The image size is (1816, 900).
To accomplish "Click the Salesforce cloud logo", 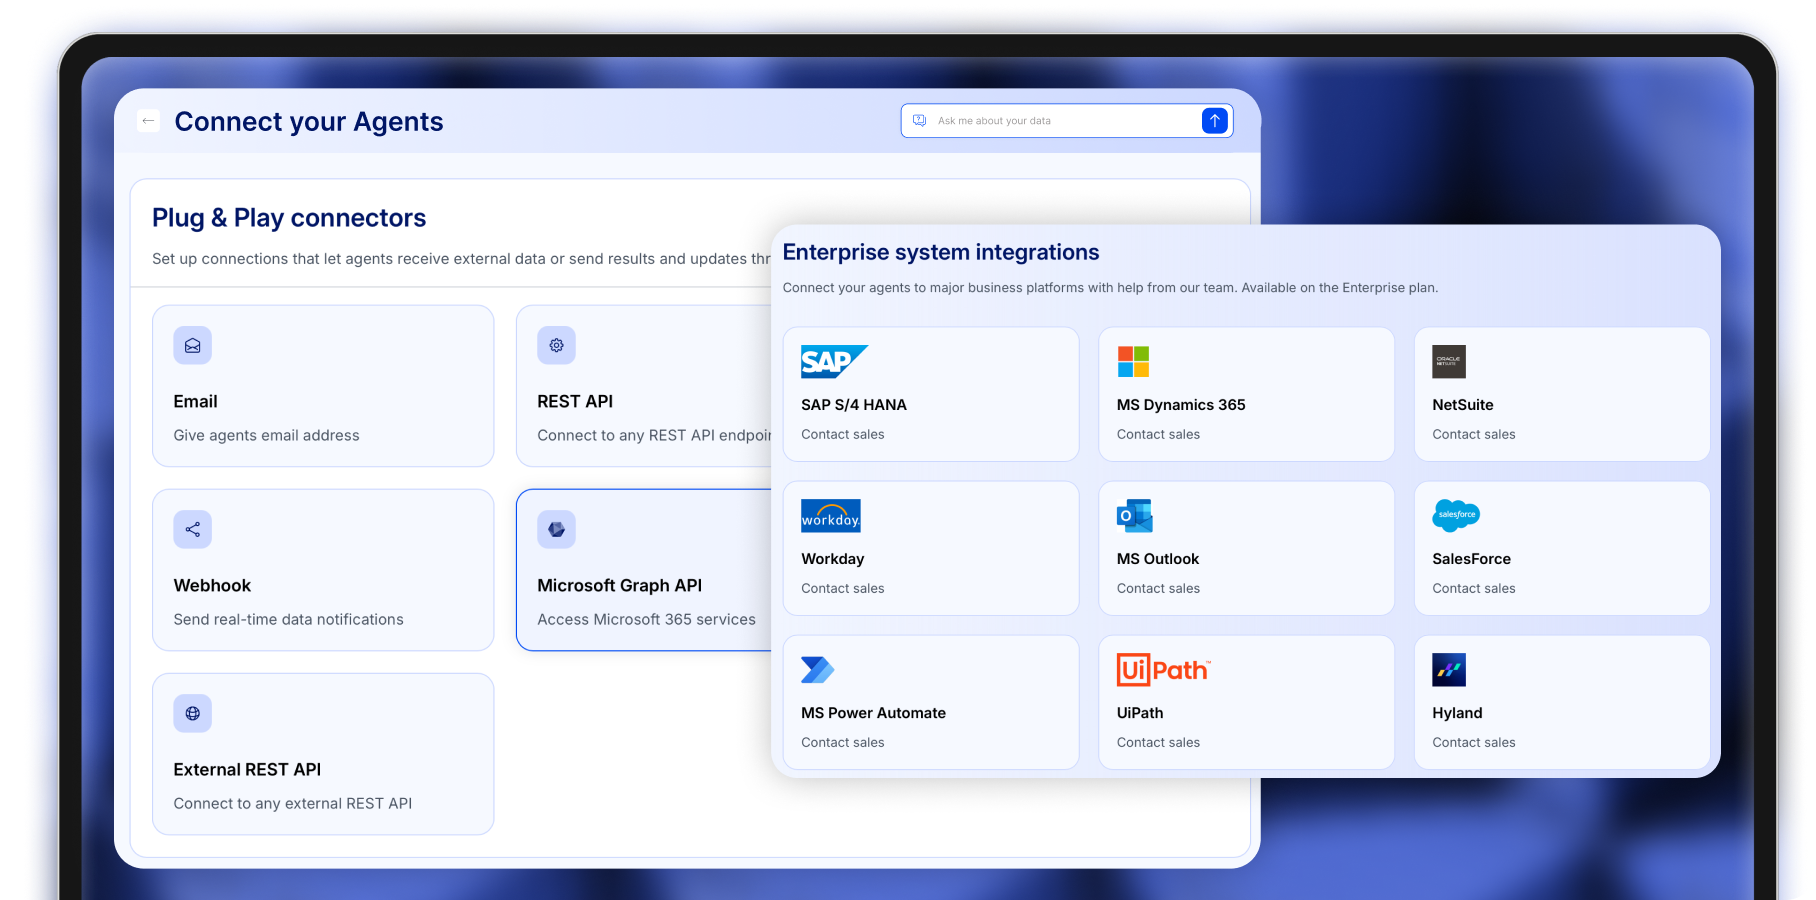I will (1456, 515).
